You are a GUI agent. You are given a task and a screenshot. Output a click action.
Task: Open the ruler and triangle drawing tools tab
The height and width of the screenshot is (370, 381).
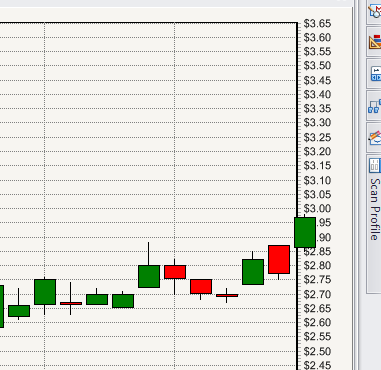pyautogui.click(x=375, y=41)
